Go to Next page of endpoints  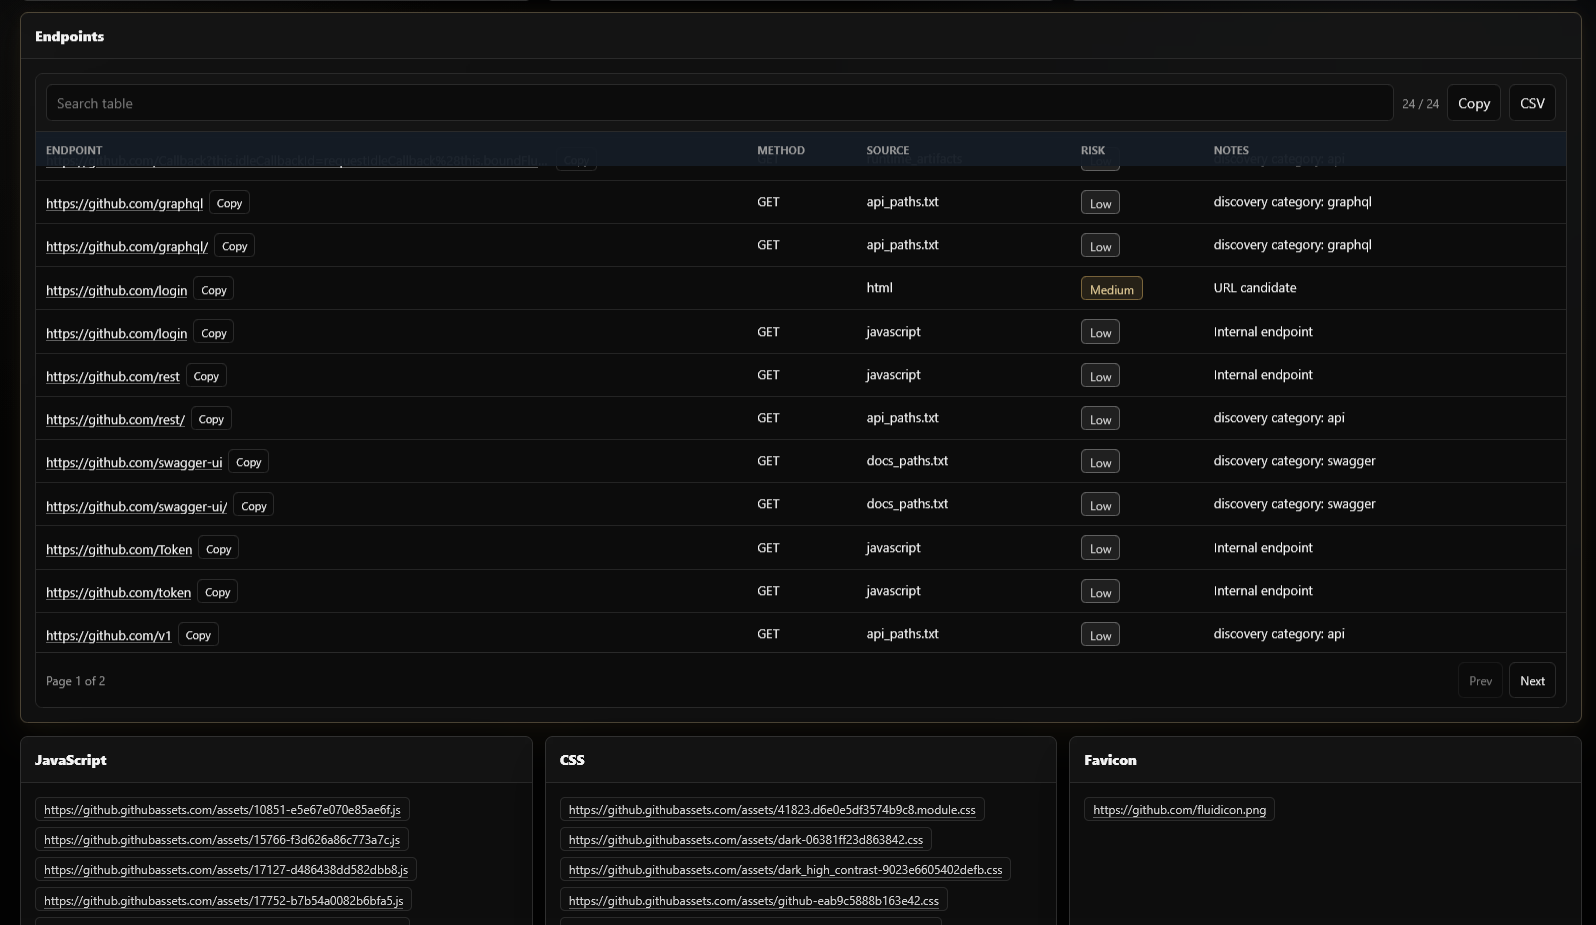(1532, 681)
